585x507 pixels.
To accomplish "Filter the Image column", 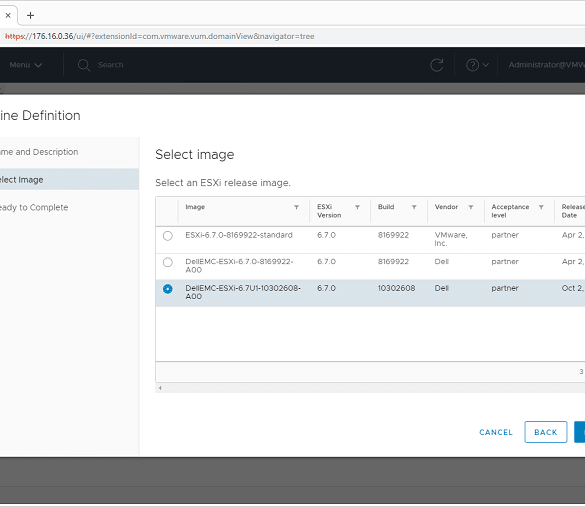I will tap(296, 207).
